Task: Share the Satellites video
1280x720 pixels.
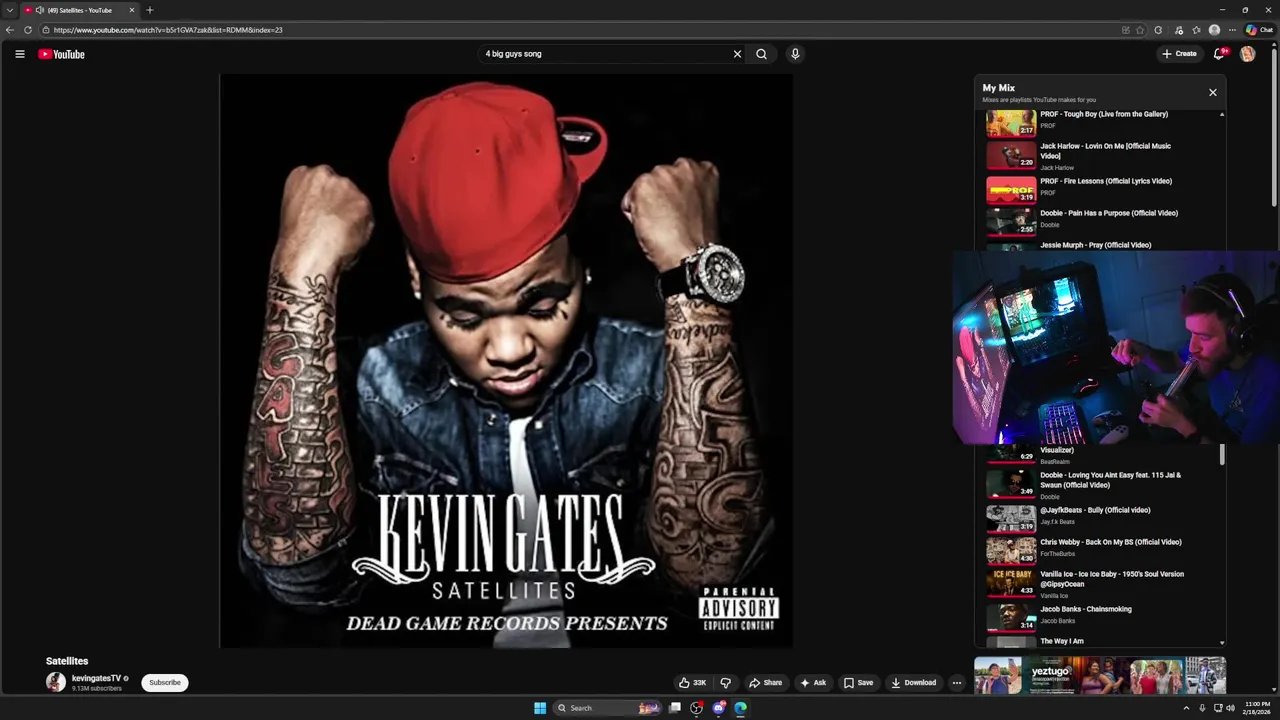Action: click(766, 683)
